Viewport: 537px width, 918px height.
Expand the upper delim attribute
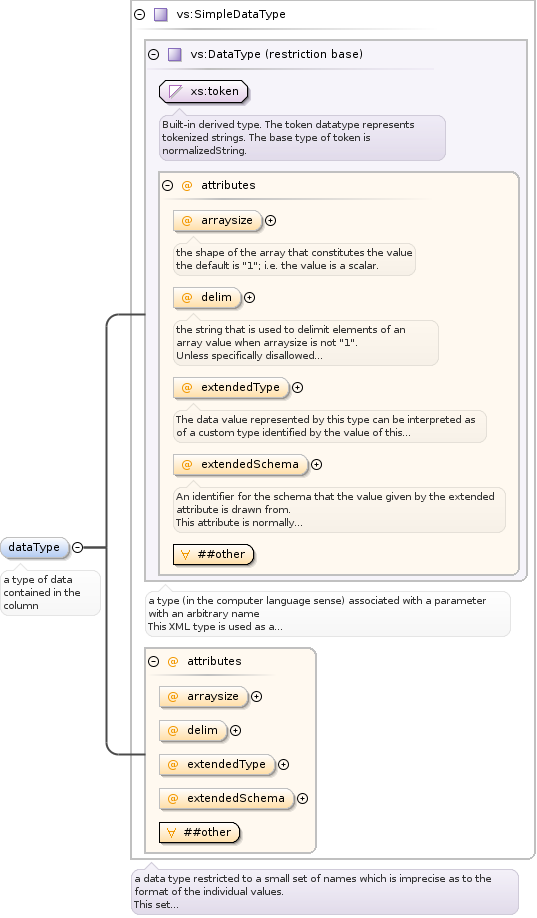[249, 297]
